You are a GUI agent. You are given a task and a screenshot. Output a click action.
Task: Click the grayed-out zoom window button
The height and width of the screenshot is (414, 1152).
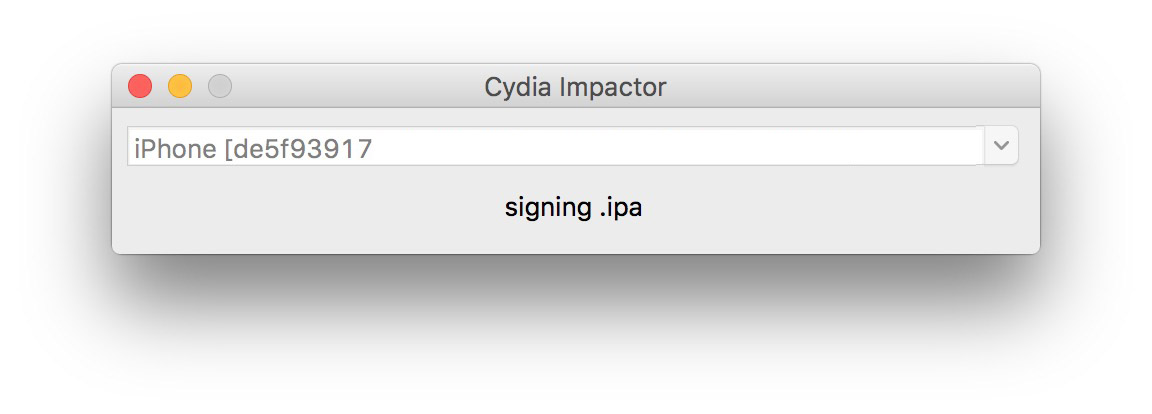pos(220,87)
